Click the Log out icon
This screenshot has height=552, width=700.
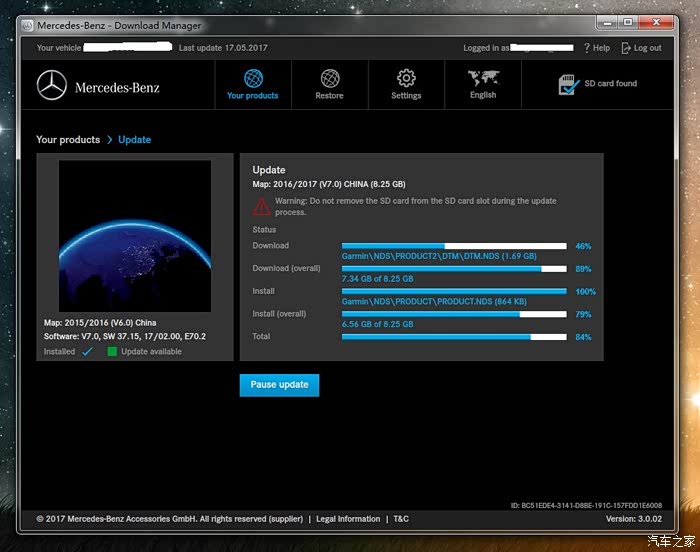click(626, 48)
